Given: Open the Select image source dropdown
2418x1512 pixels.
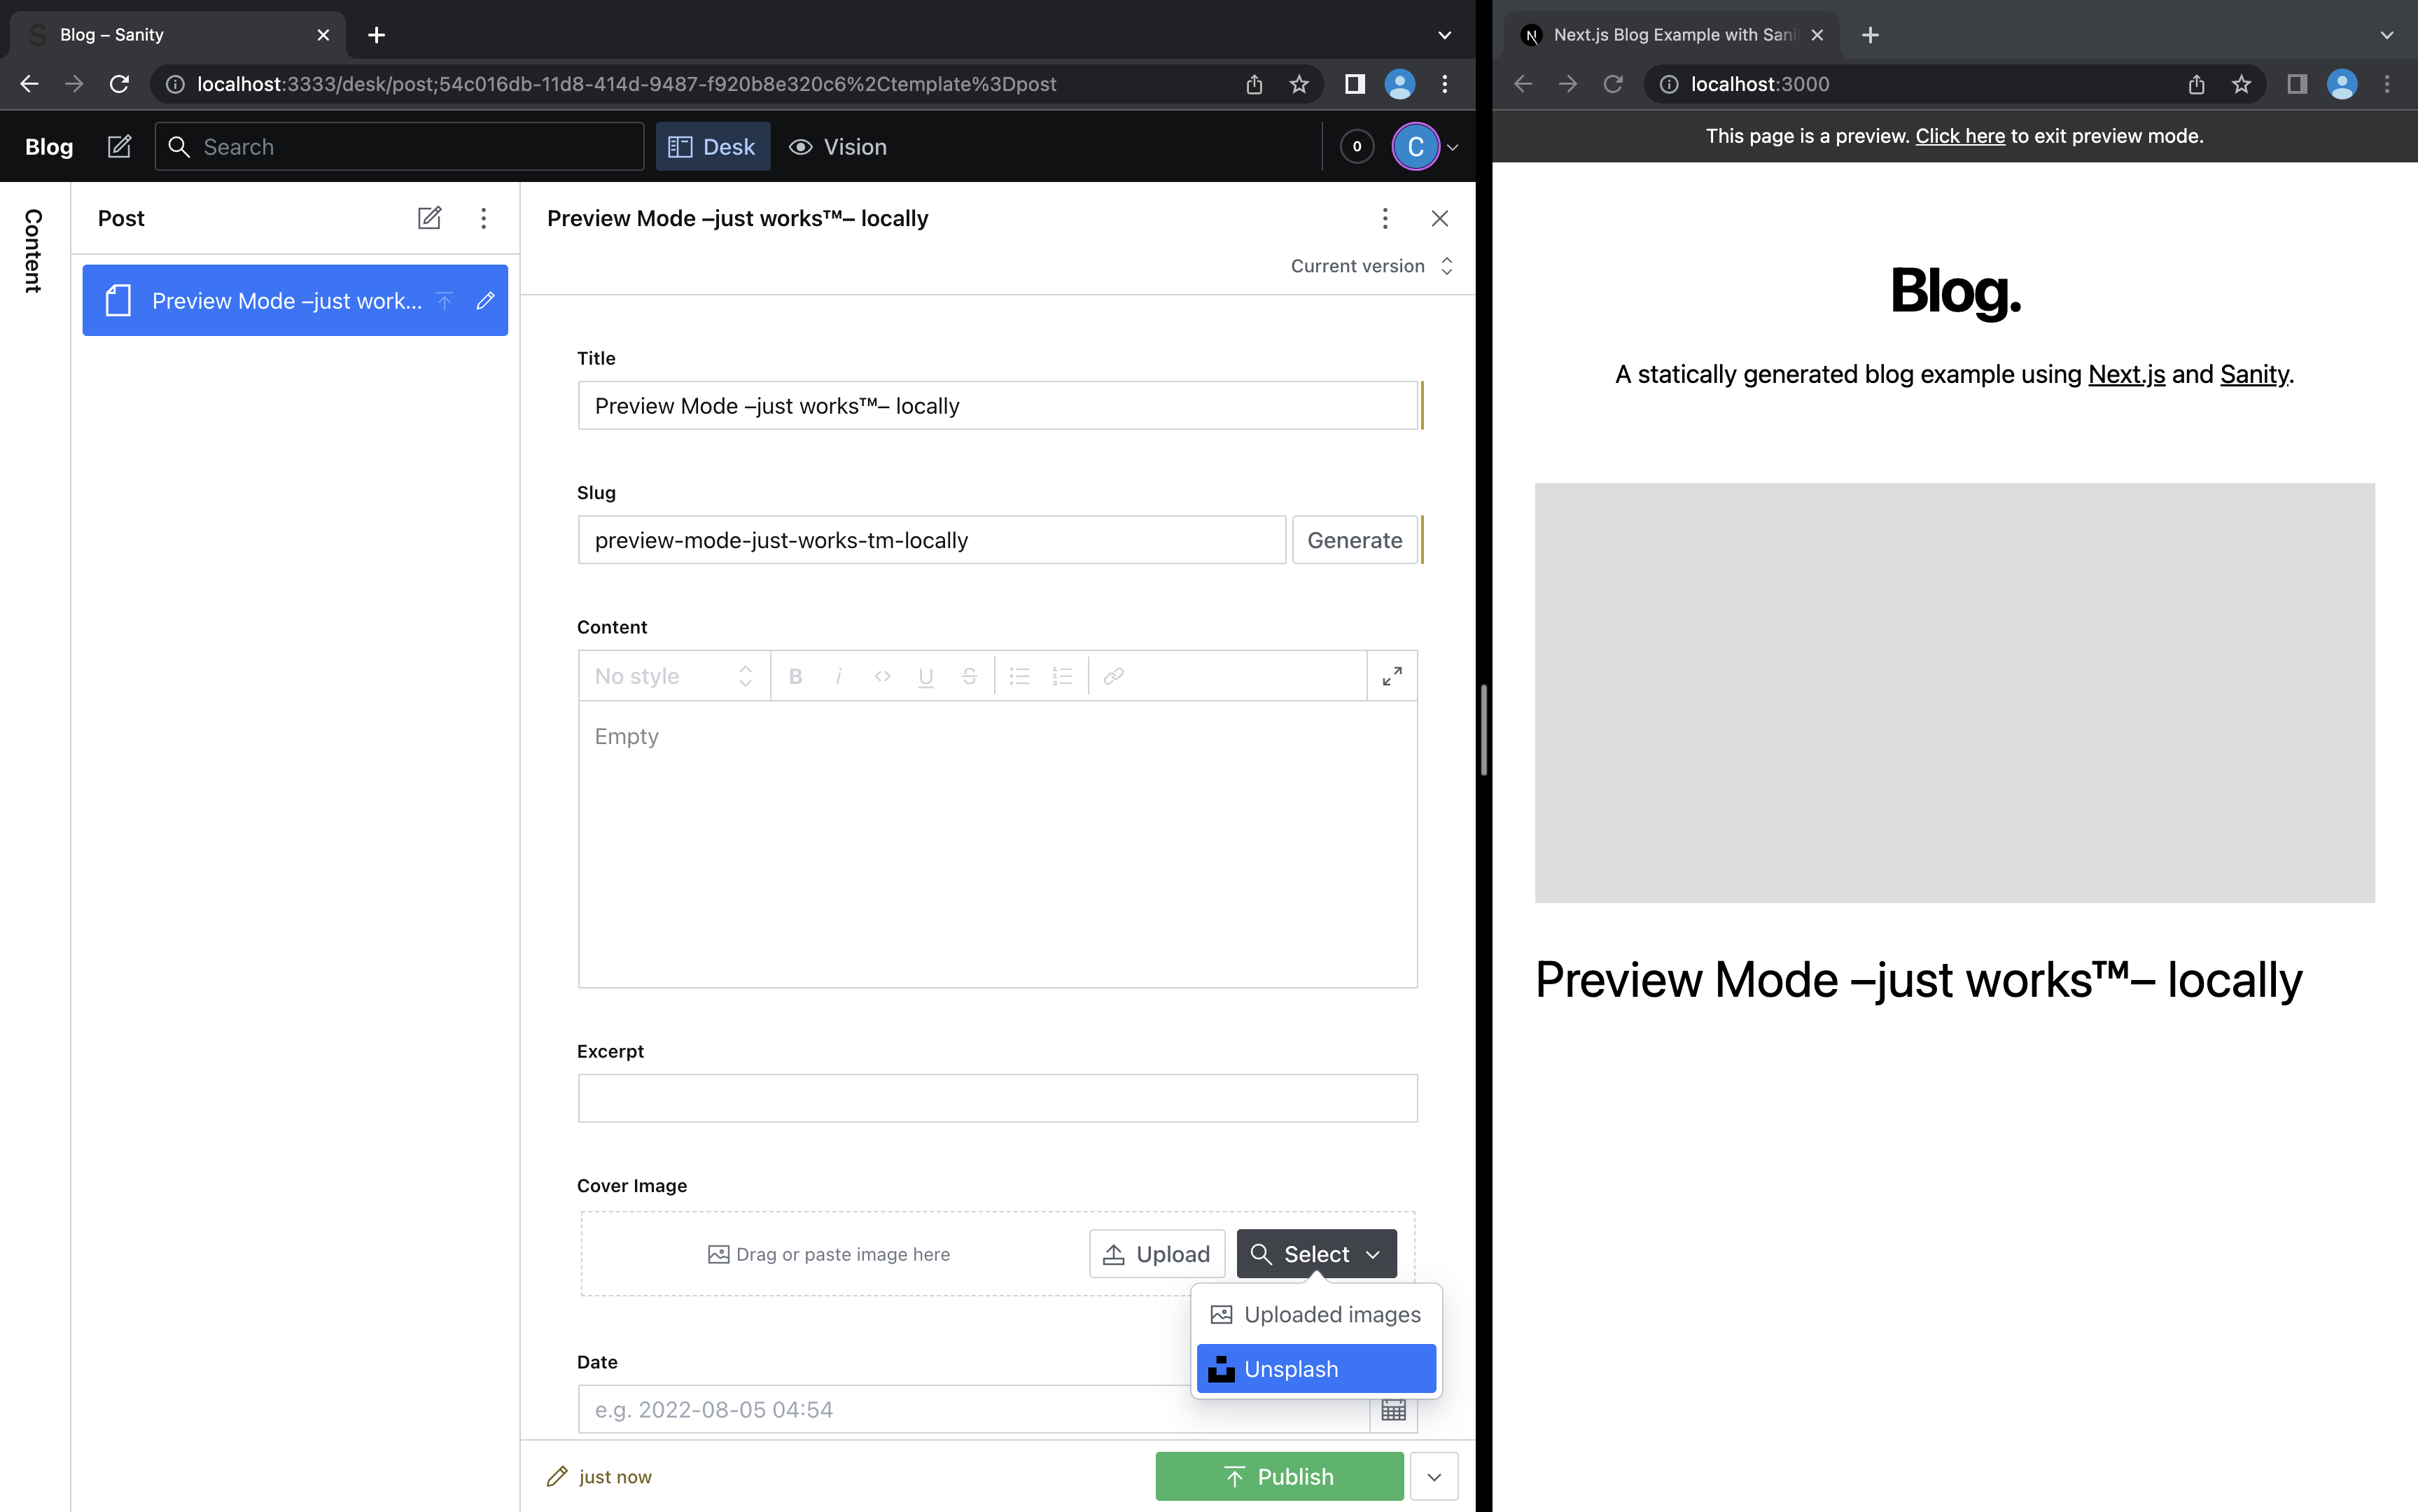Looking at the screenshot, I should pos(1316,1254).
